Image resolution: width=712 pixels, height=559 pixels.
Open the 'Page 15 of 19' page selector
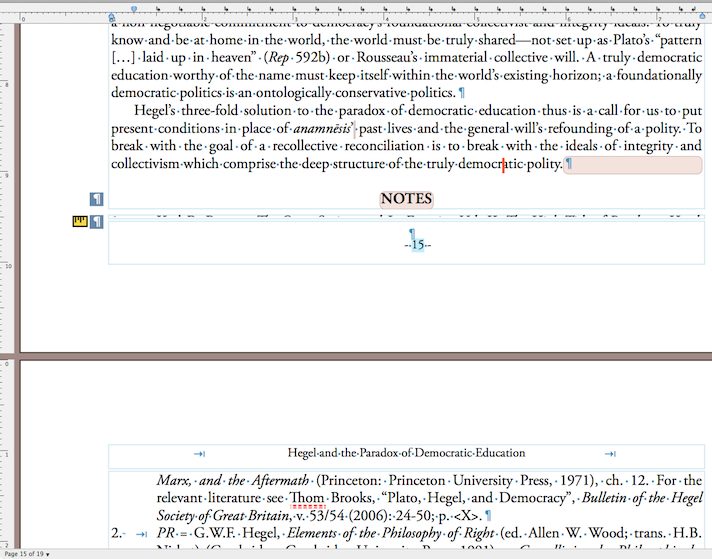(26, 554)
